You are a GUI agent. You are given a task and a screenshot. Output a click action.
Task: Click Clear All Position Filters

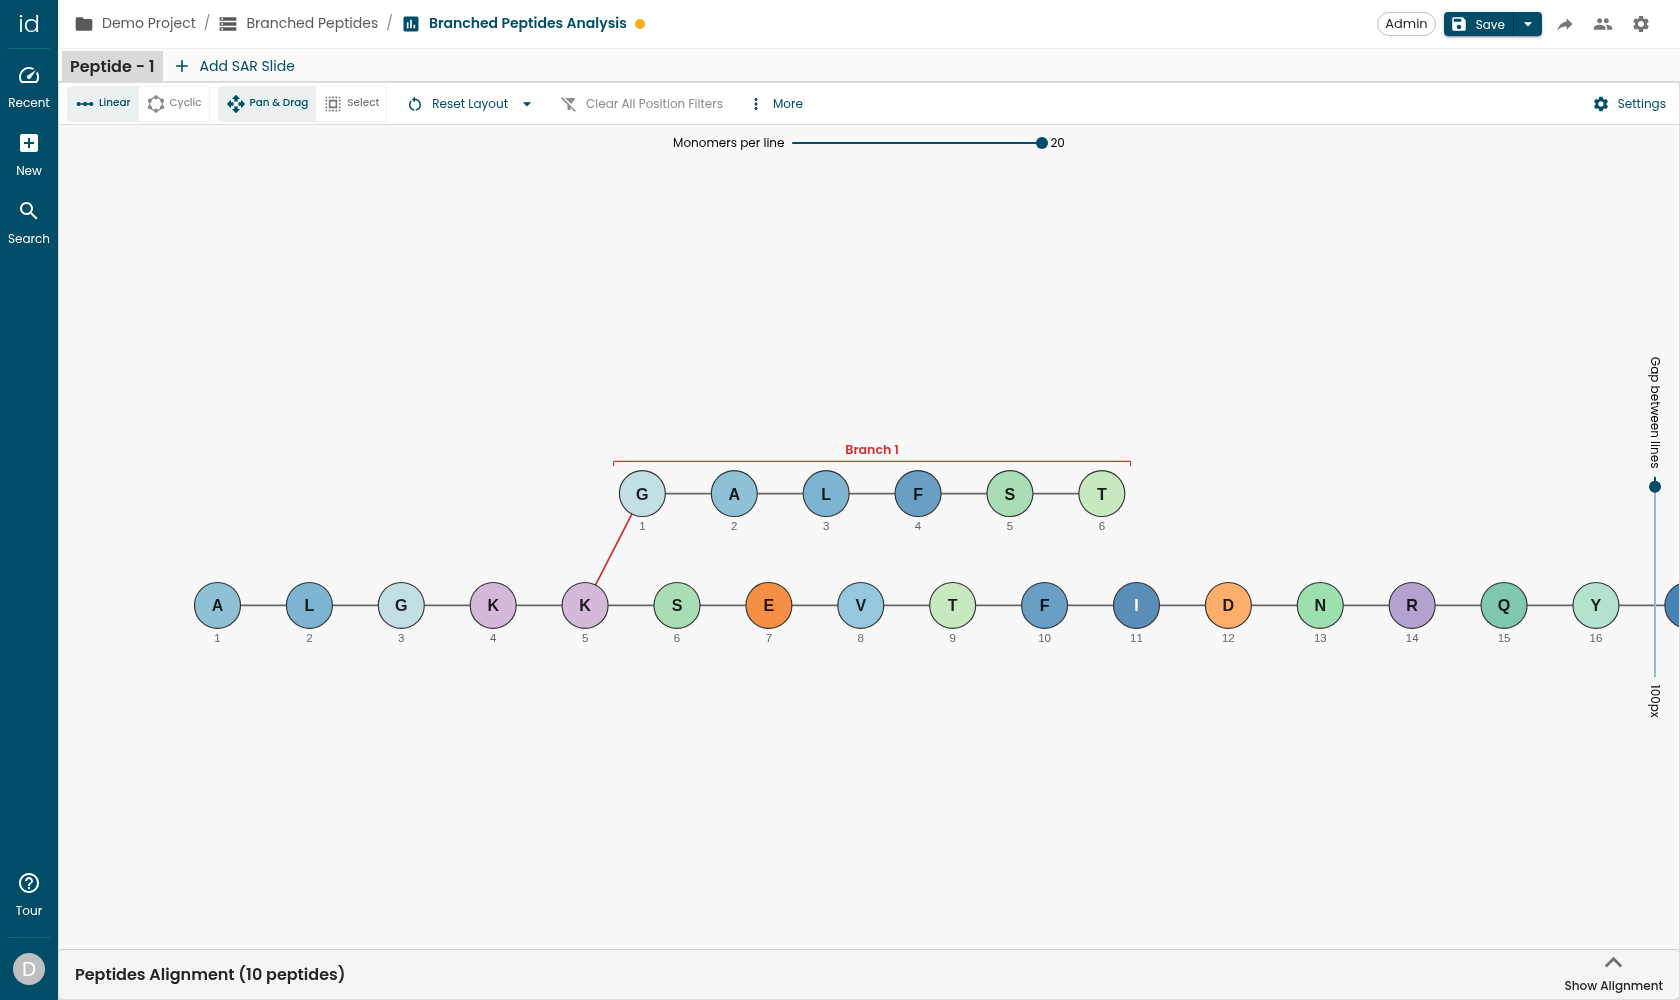click(x=641, y=104)
